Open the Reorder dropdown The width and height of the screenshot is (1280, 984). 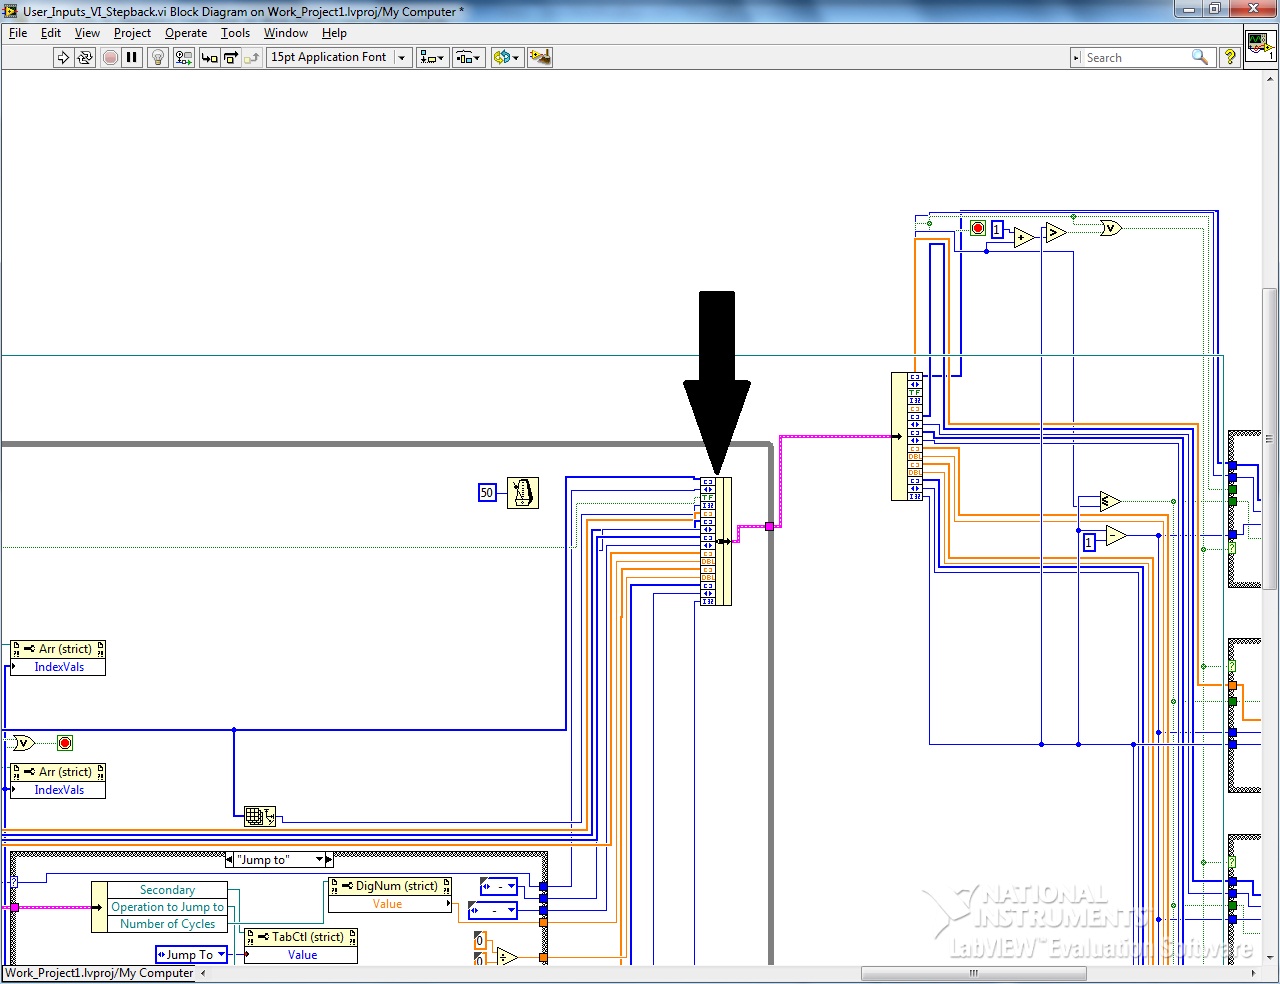coord(507,58)
